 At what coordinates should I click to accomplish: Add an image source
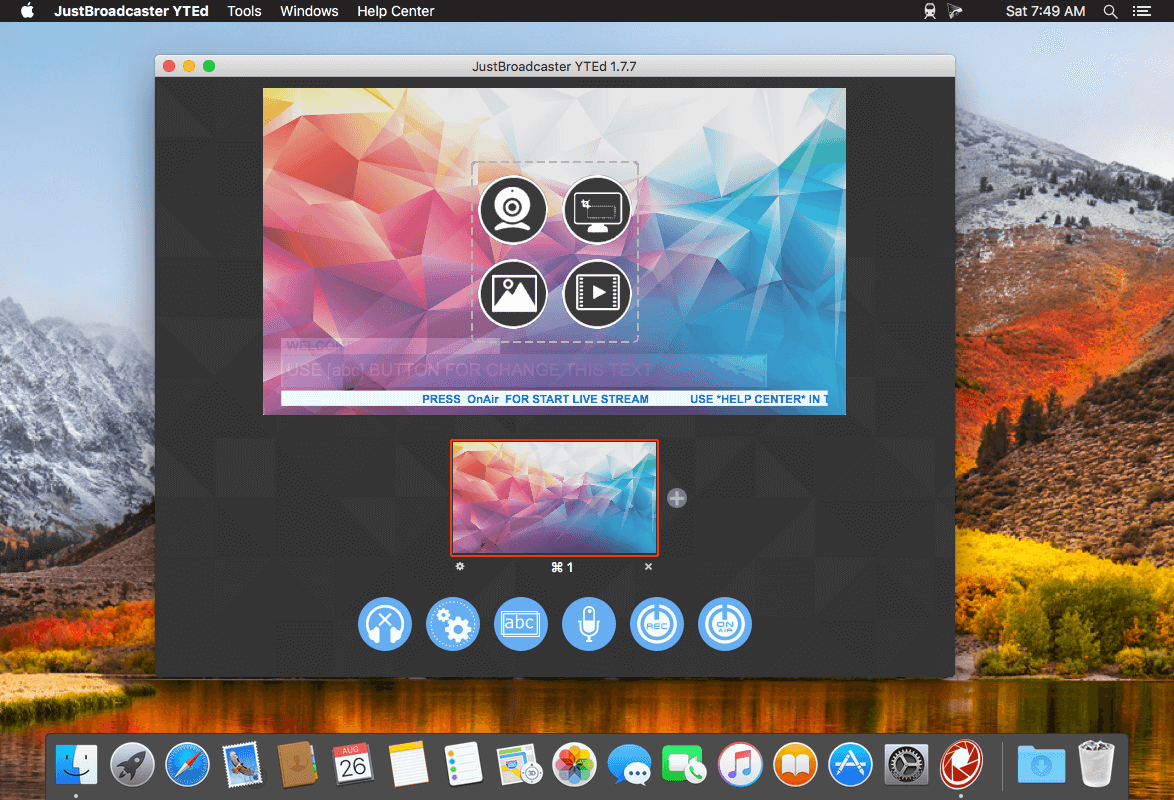tap(513, 294)
